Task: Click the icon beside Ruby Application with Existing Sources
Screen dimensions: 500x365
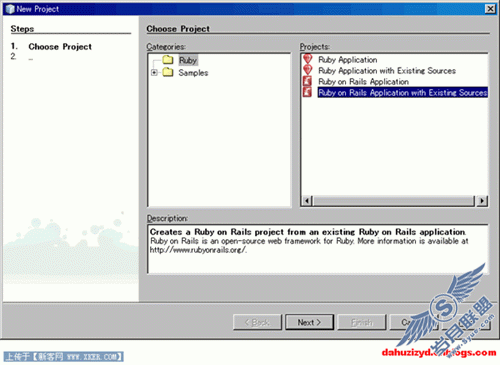Action: click(307, 70)
